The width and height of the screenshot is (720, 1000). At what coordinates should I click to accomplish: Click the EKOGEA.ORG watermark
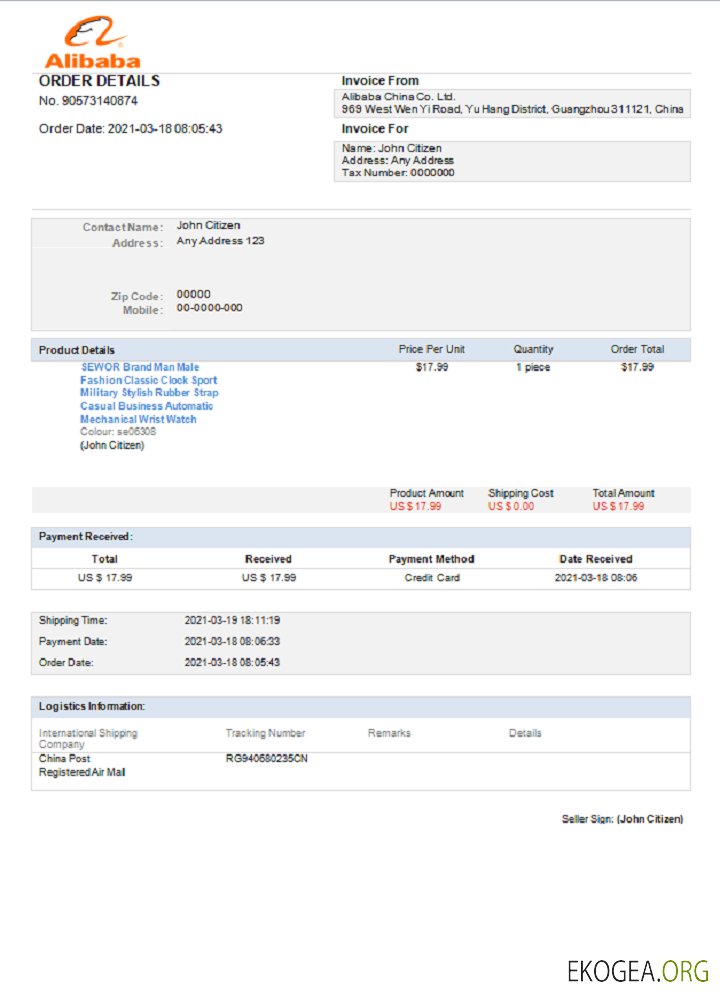click(638, 970)
